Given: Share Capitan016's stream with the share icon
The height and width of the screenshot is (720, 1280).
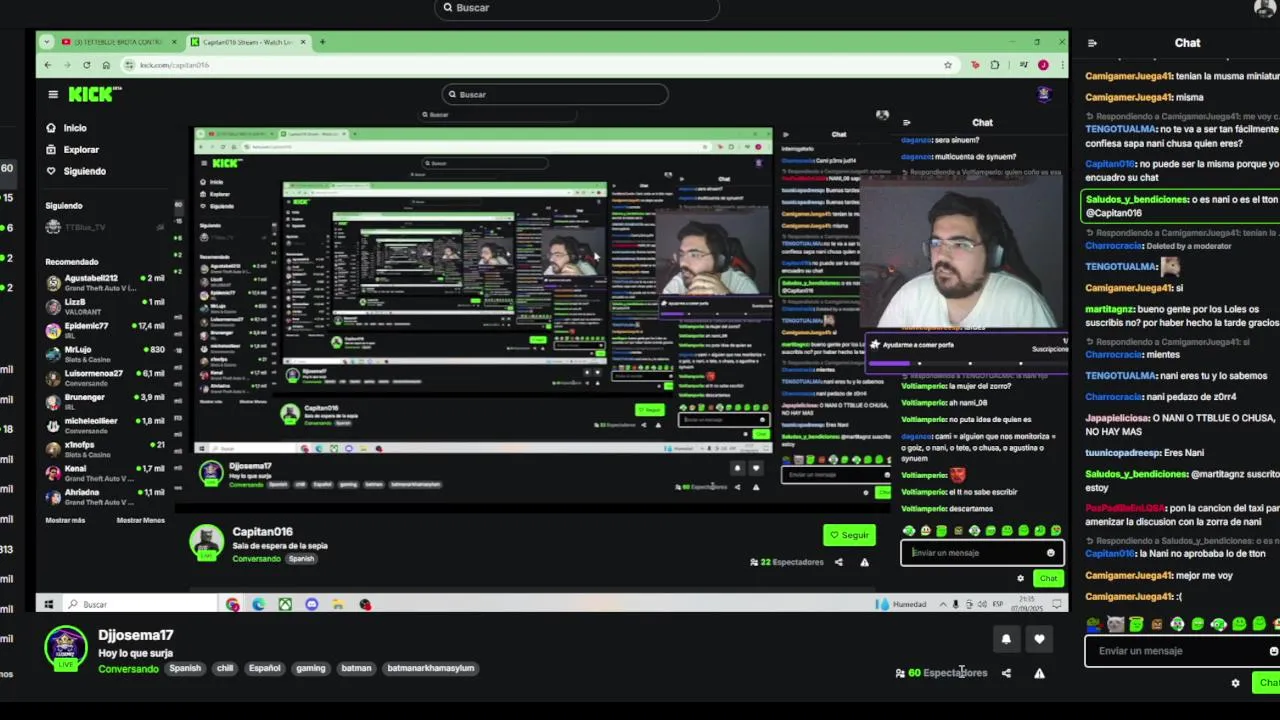Looking at the screenshot, I should pos(838,562).
